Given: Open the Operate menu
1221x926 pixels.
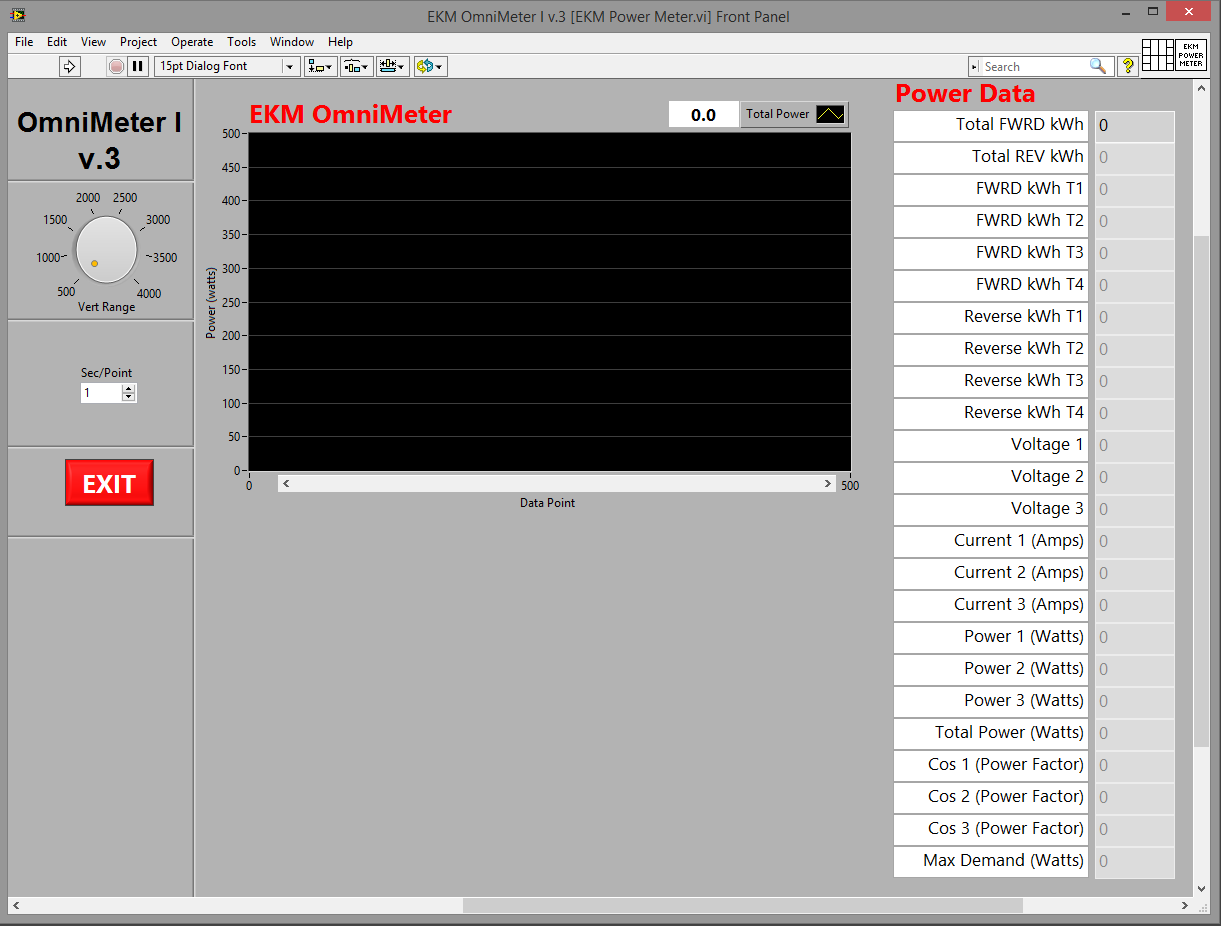Looking at the screenshot, I should (192, 42).
